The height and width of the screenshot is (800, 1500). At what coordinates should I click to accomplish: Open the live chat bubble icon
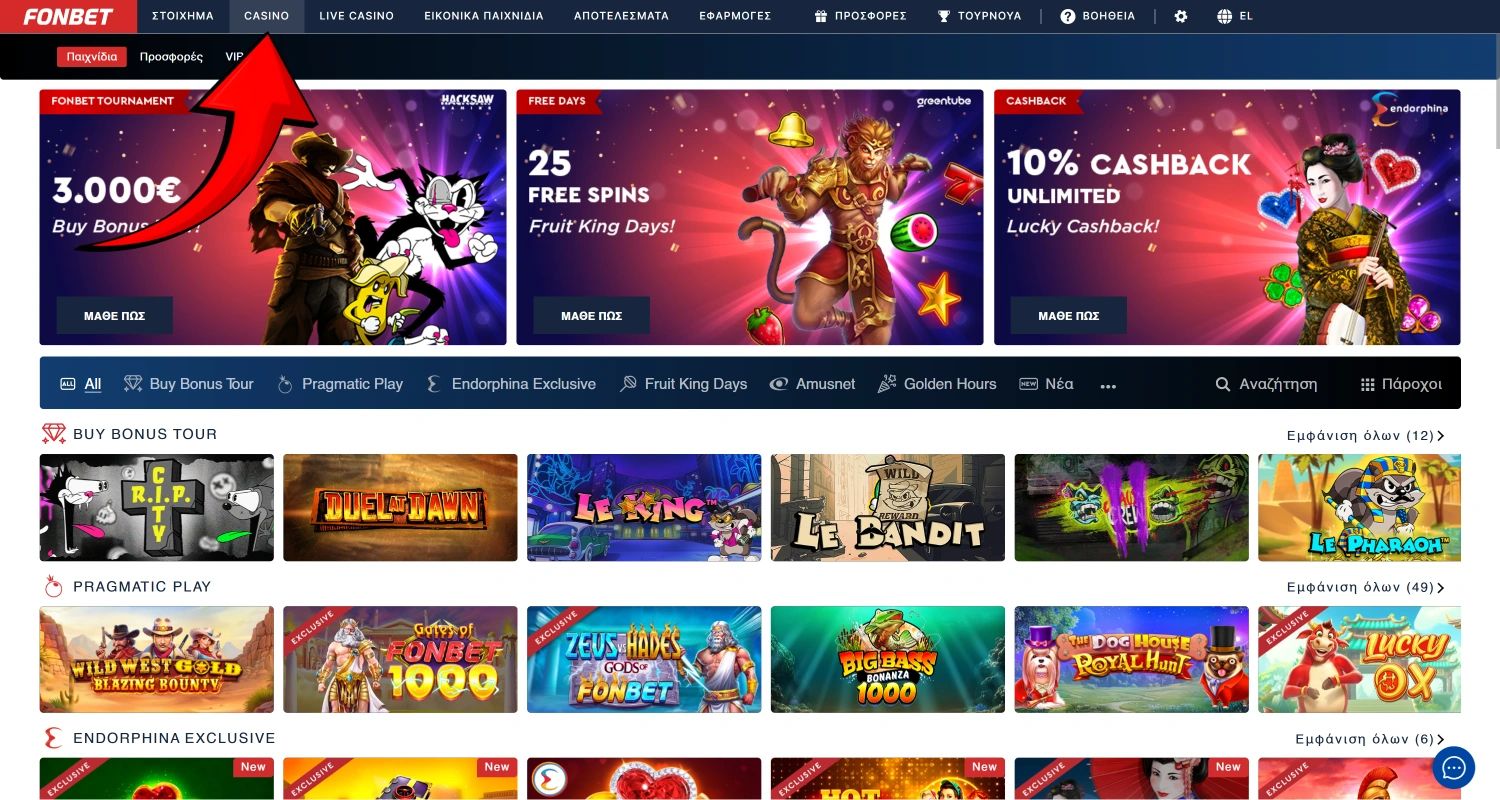click(1453, 768)
